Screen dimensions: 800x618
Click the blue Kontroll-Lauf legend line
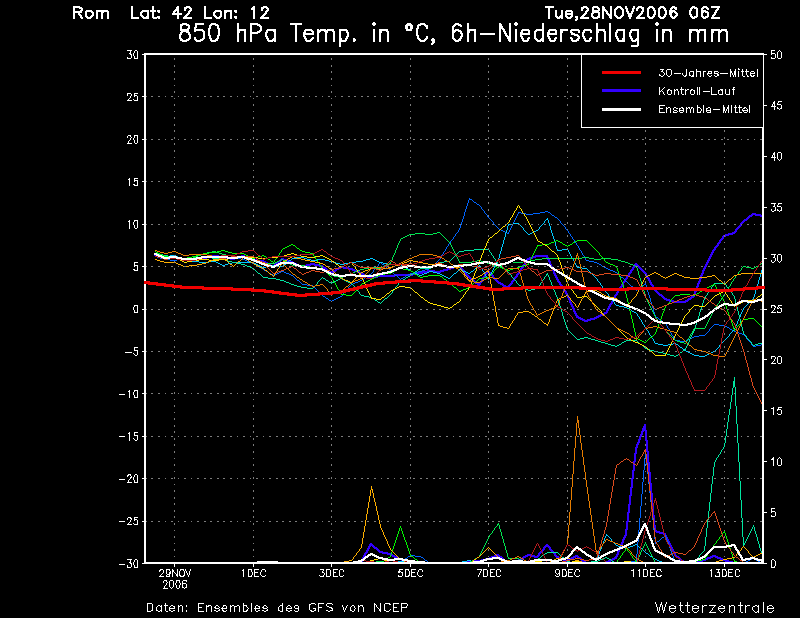(620, 91)
